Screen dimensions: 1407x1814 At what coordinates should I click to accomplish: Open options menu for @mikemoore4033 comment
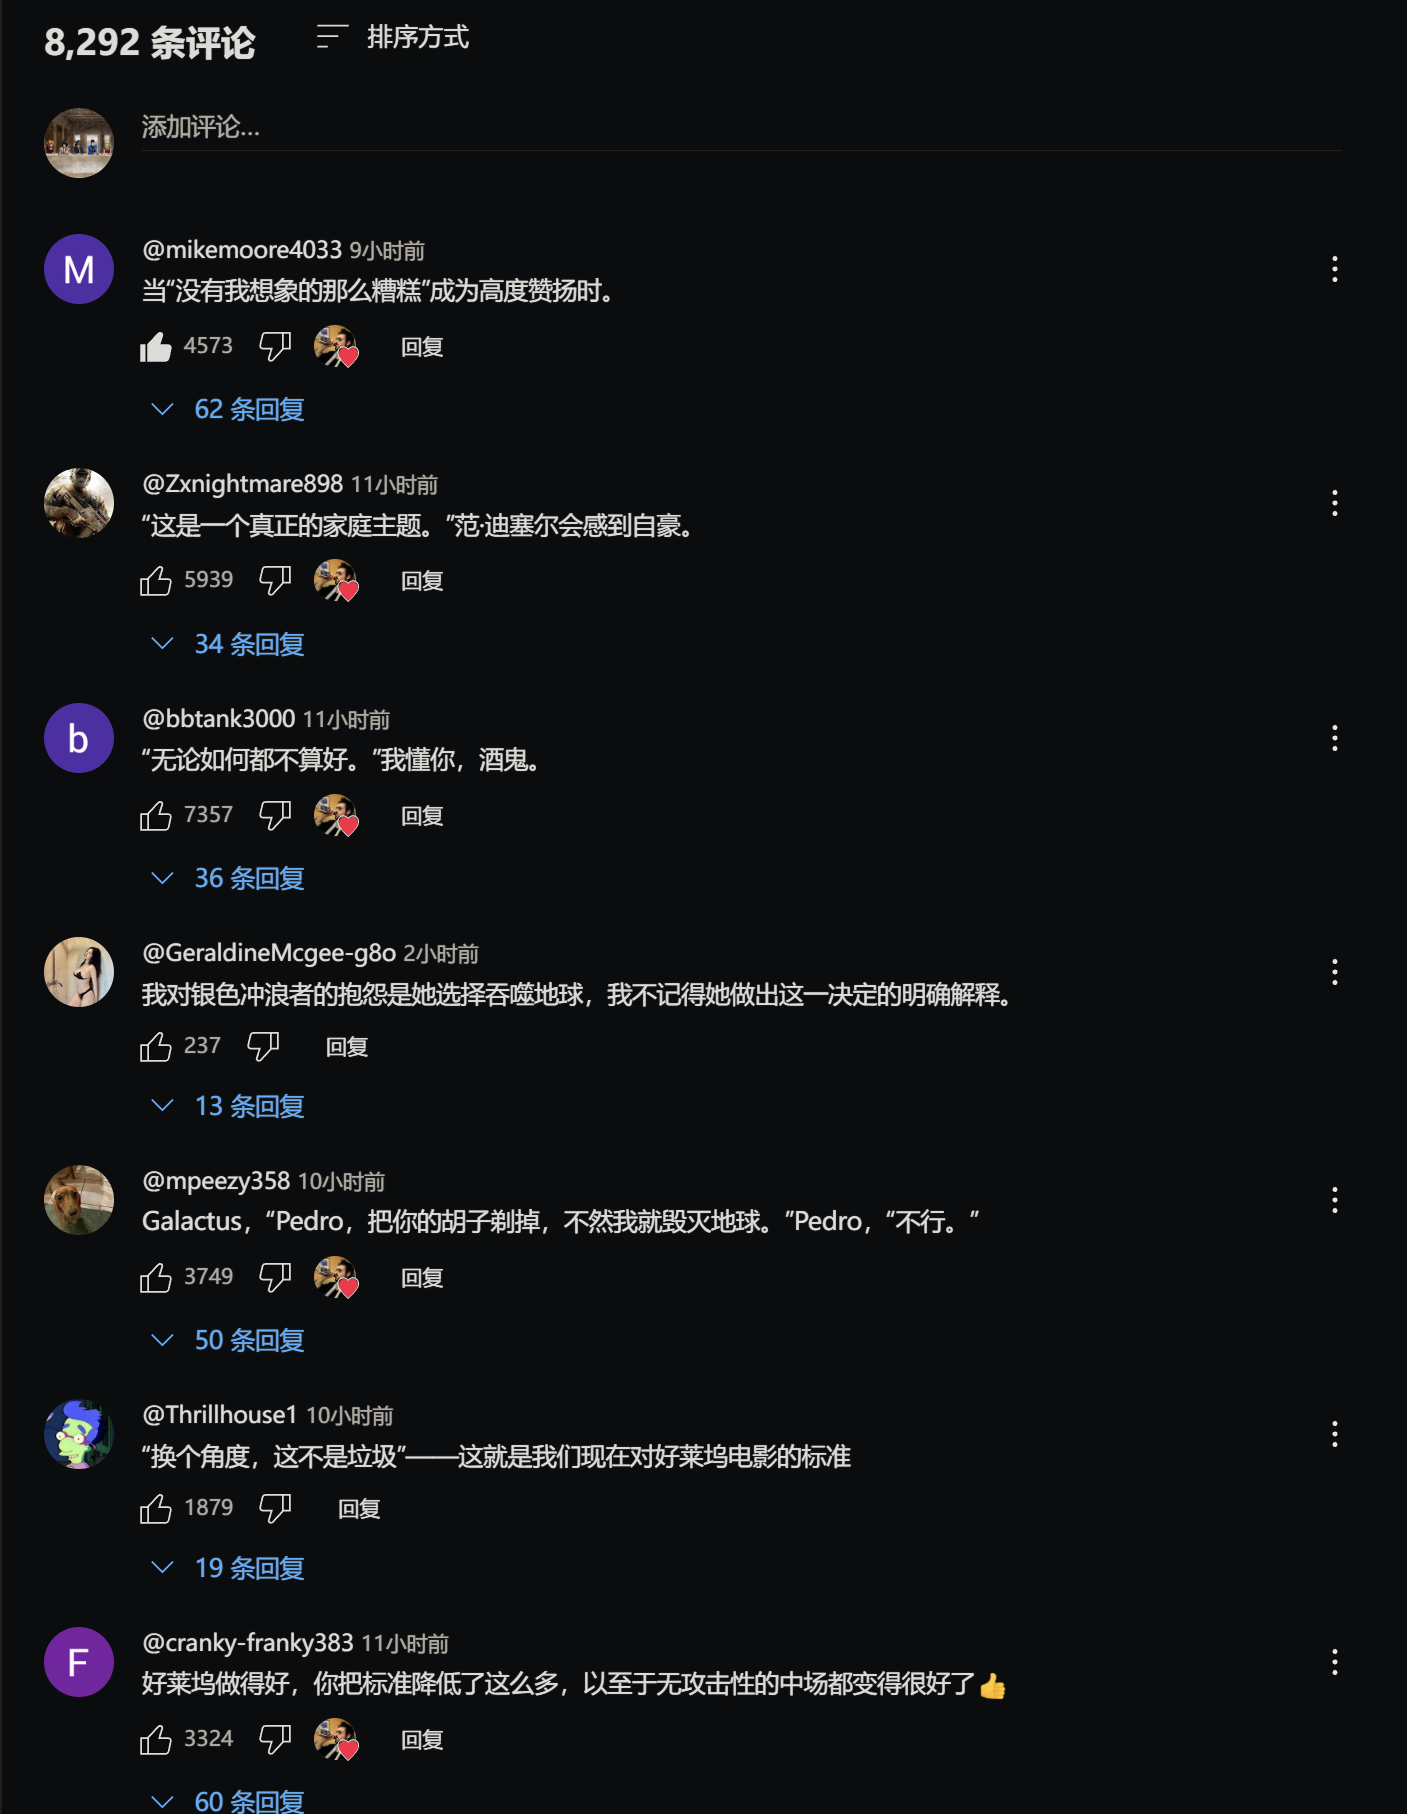(x=1334, y=269)
